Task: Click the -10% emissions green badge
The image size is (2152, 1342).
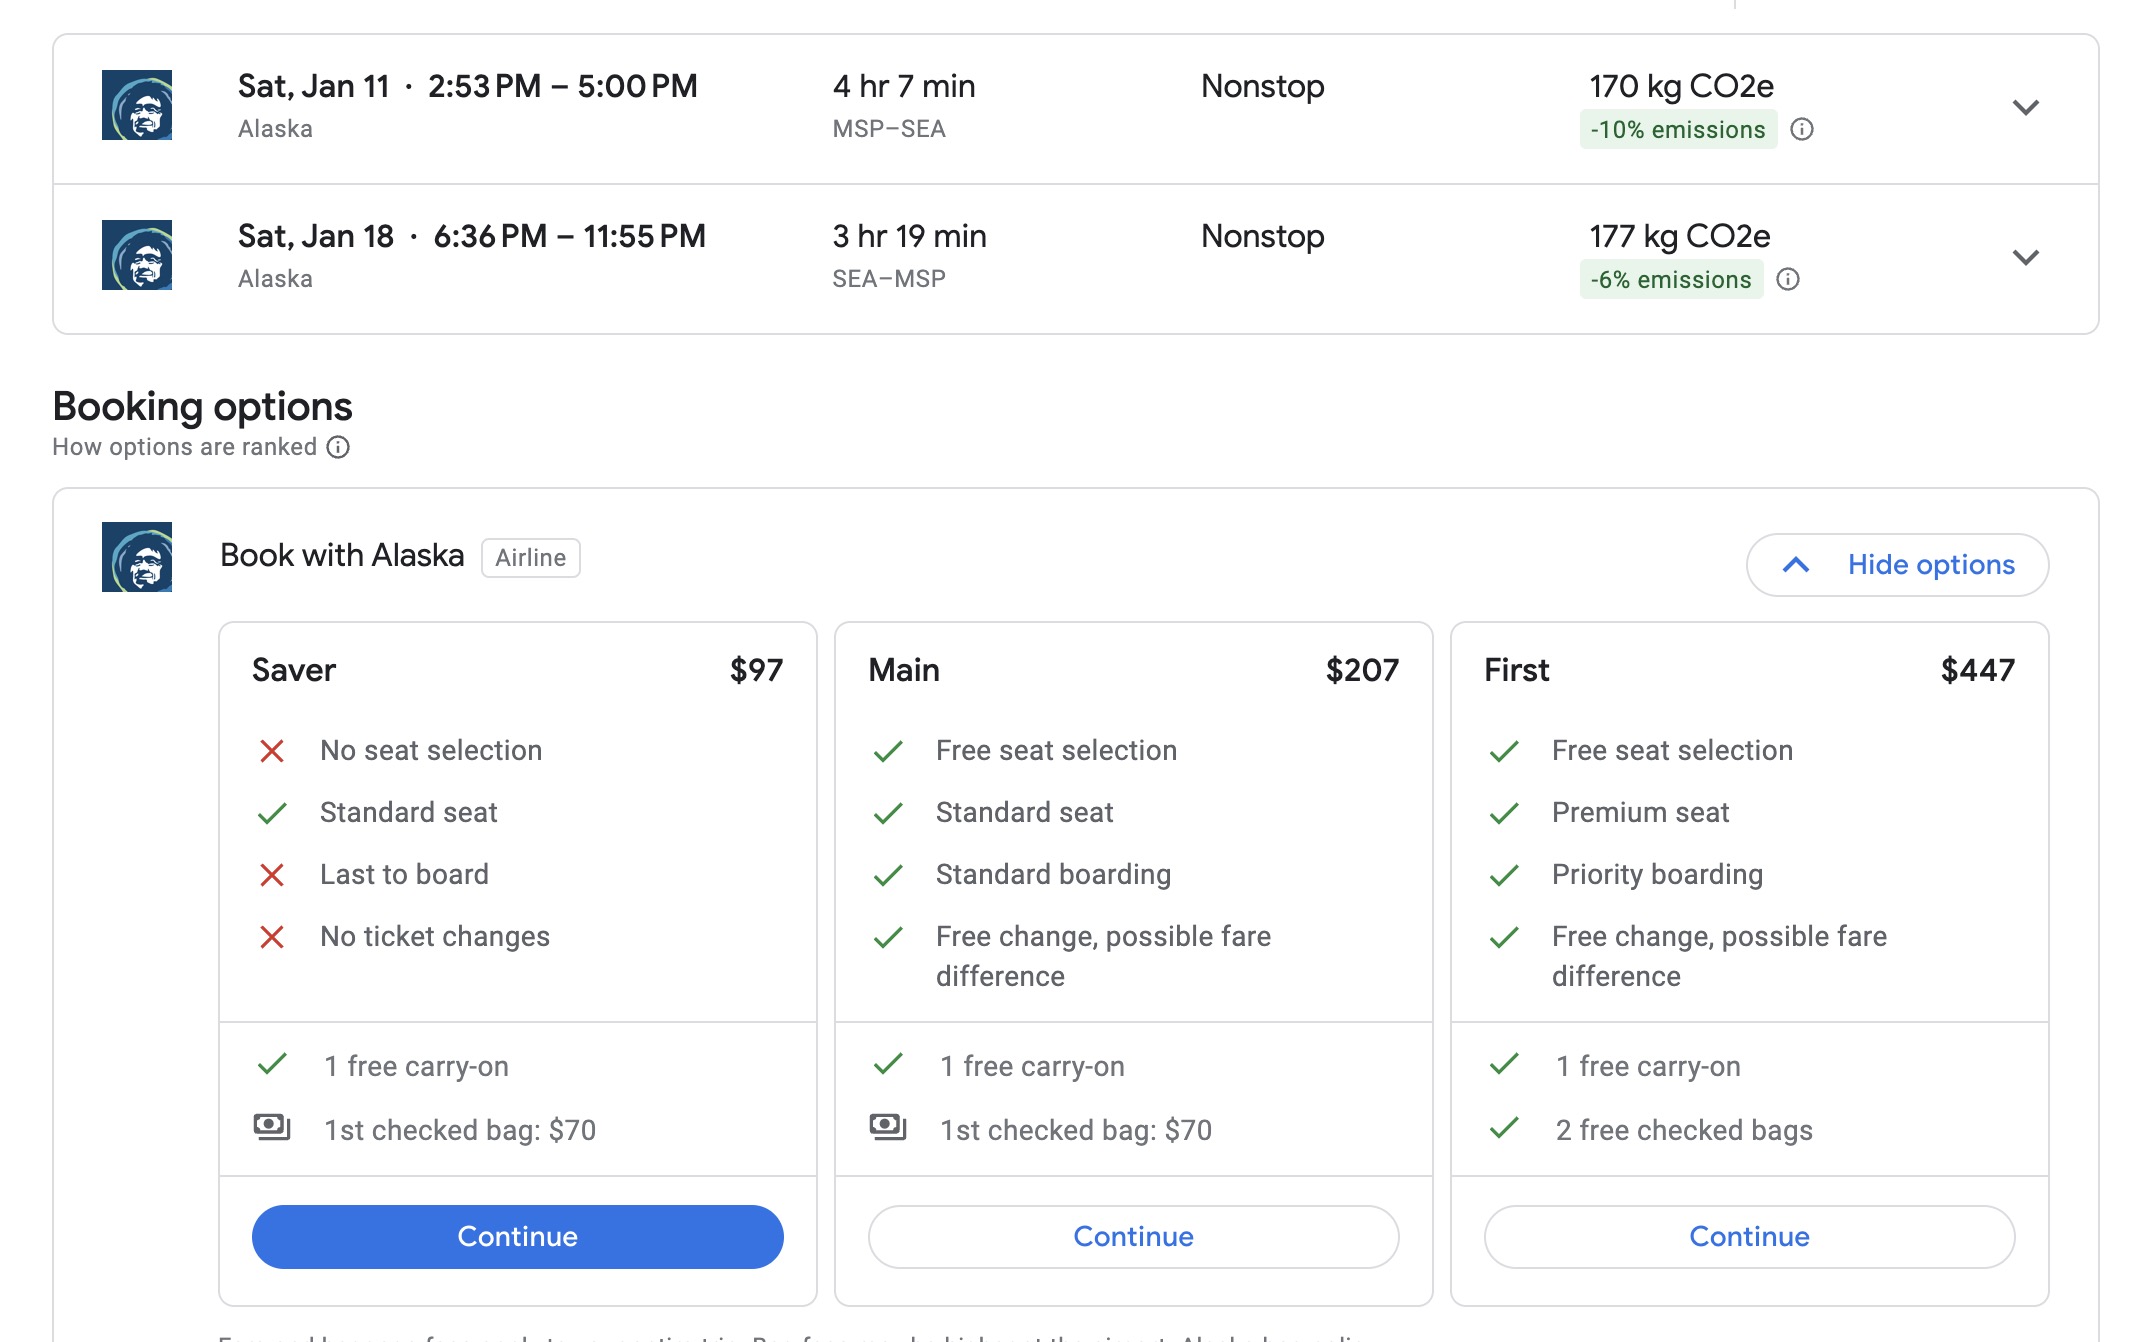Action: click(1677, 129)
